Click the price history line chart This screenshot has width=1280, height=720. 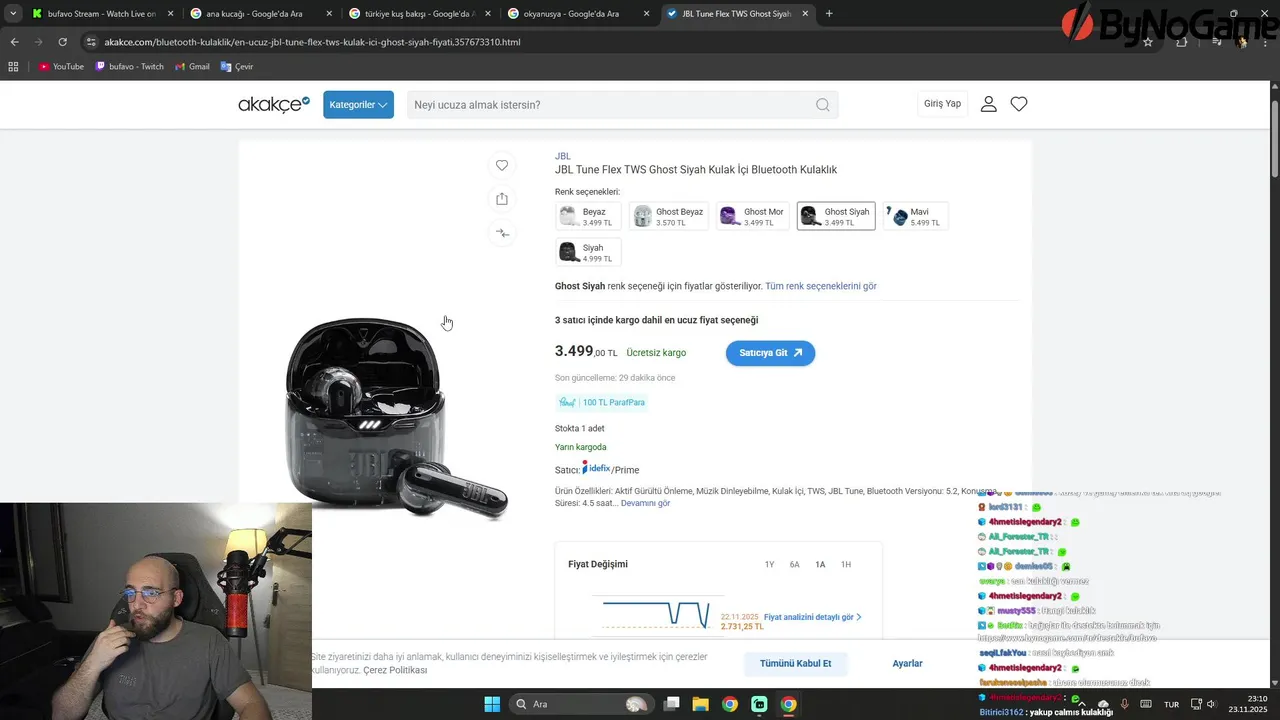click(x=655, y=613)
